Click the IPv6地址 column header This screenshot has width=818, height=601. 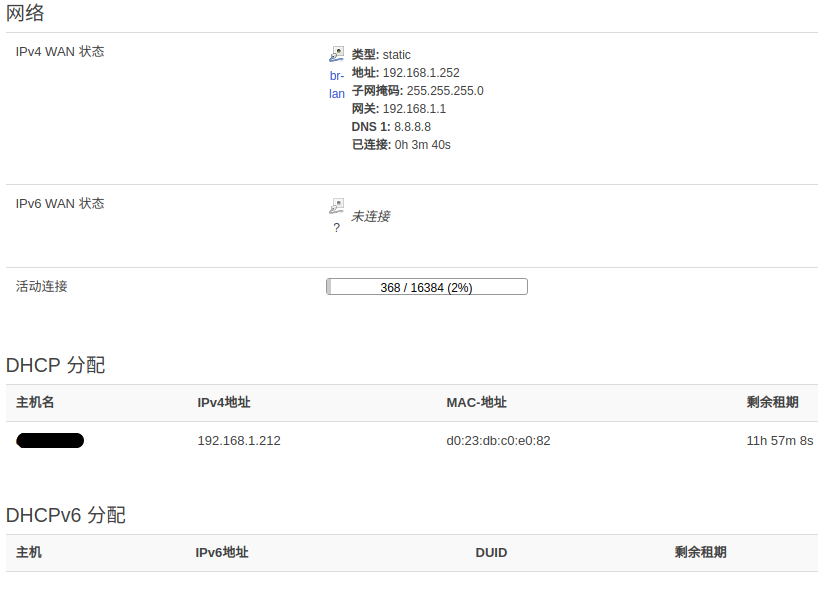pyautogui.click(x=222, y=553)
